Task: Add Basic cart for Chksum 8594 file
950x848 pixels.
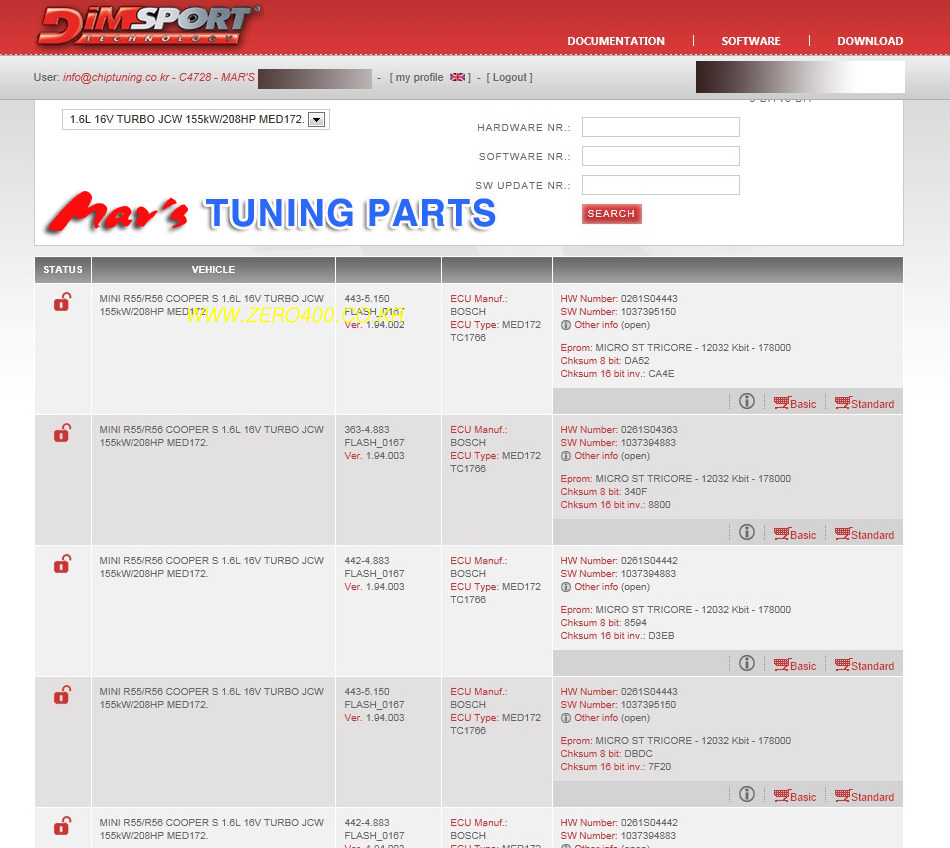Action: click(795, 664)
